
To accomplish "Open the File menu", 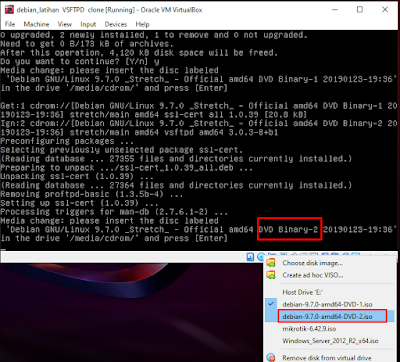I will 10,24.
